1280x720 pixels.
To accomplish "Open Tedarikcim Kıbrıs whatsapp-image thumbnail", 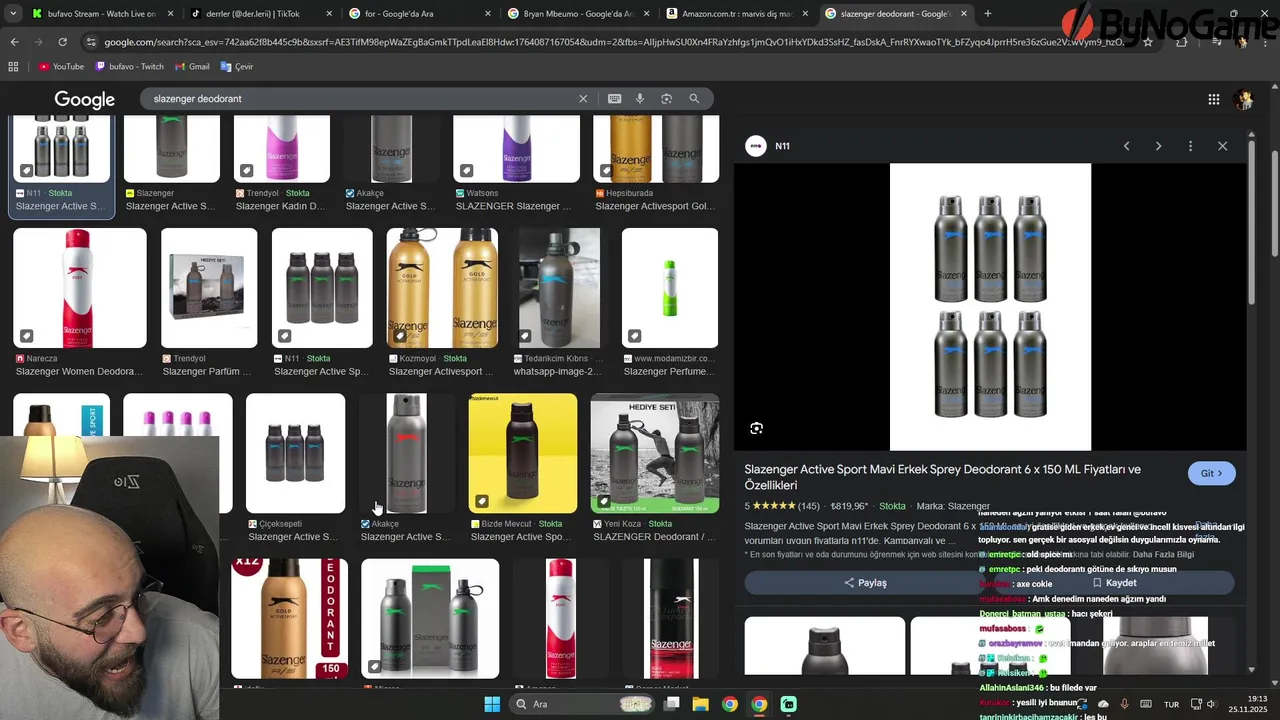I will click(x=559, y=288).
